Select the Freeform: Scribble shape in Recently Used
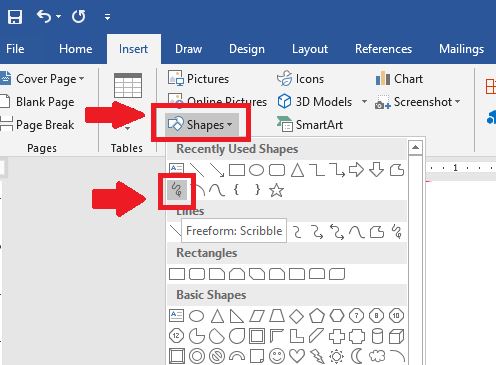496x365 pixels. pyautogui.click(x=177, y=190)
